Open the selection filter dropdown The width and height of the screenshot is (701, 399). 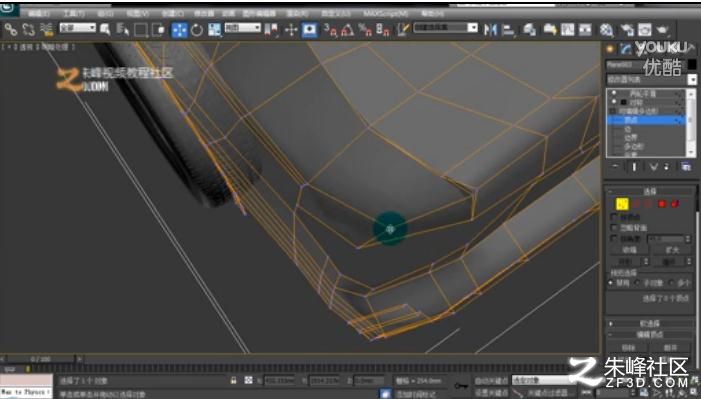[78, 28]
